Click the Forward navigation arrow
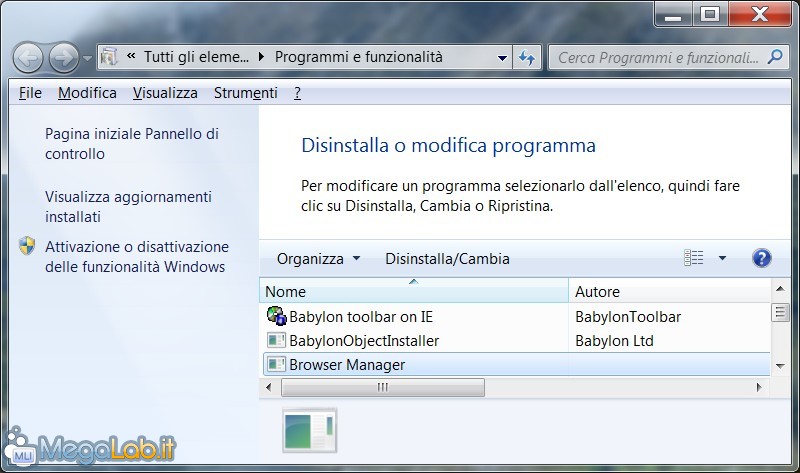 (x=64, y=58)
